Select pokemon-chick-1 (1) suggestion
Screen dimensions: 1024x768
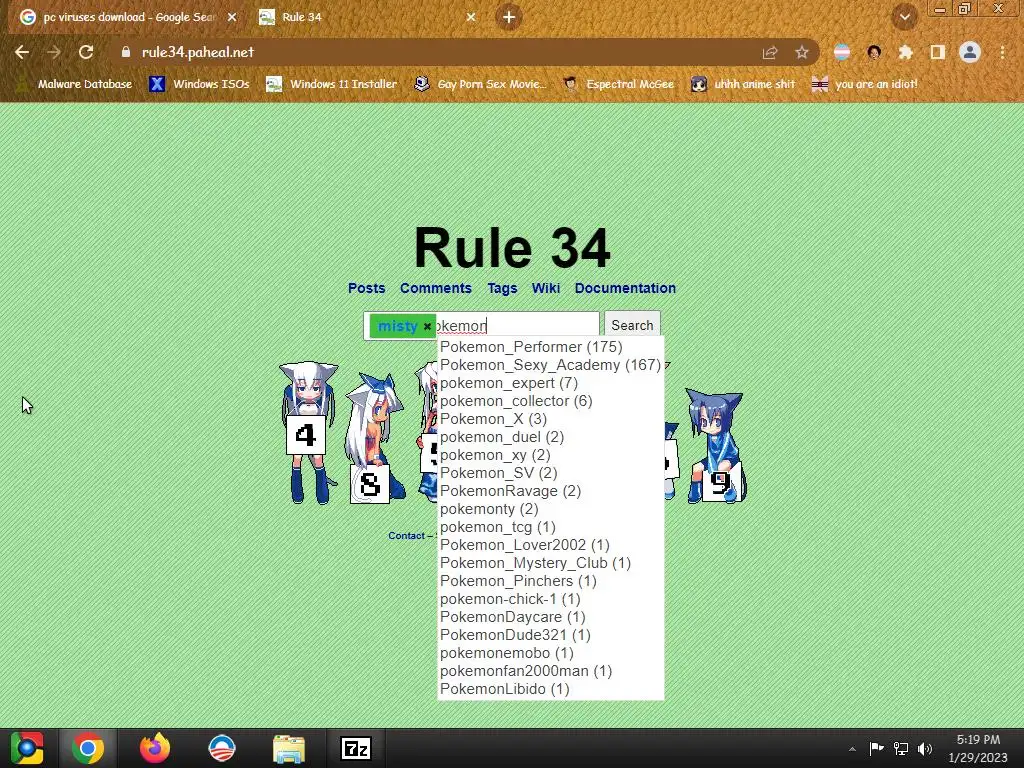[551, 599]
